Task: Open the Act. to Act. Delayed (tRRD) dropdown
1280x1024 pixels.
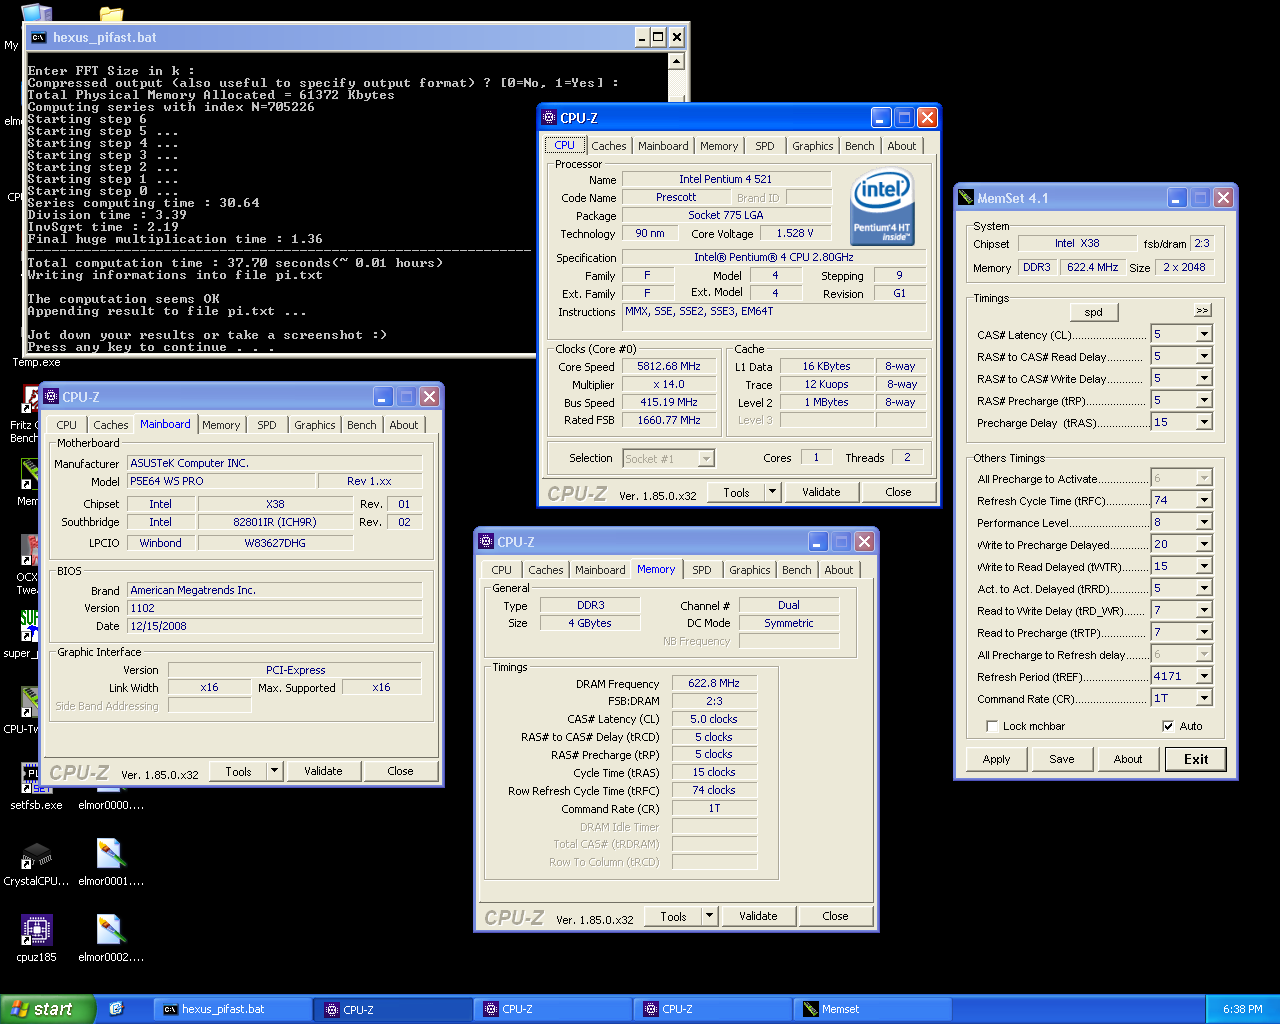Action: [1204, 588]
